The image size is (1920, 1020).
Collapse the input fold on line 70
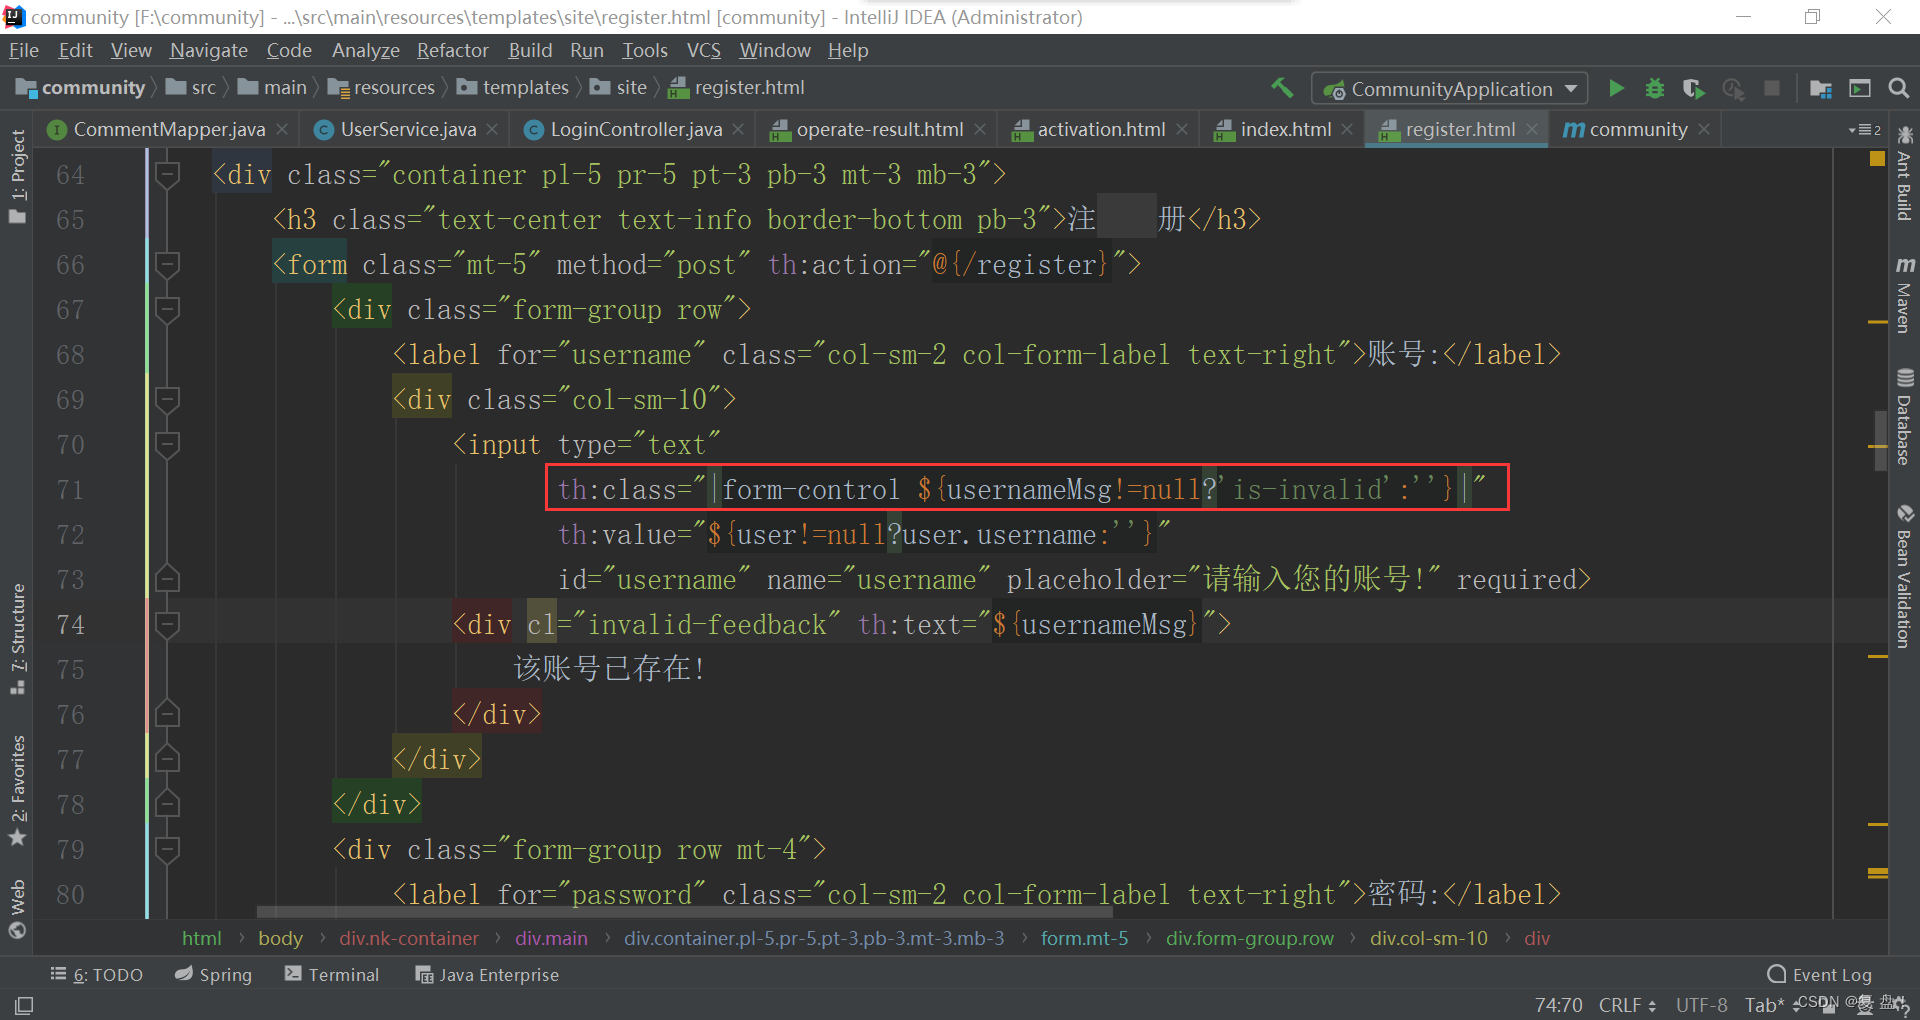(x=167, y=445)
